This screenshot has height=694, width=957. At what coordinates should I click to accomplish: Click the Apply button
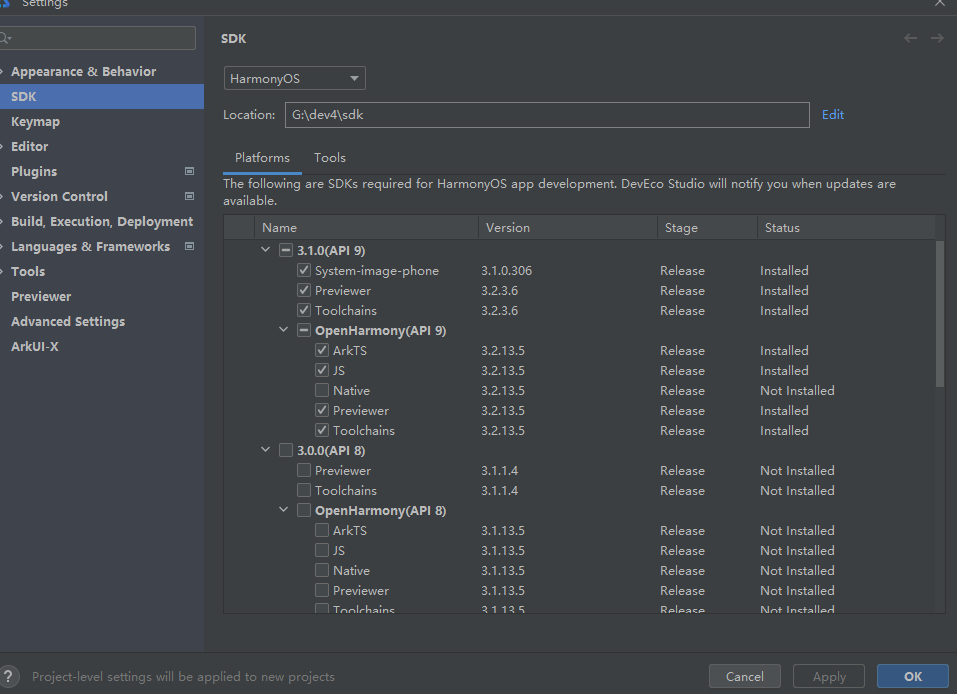pos(829,676)
